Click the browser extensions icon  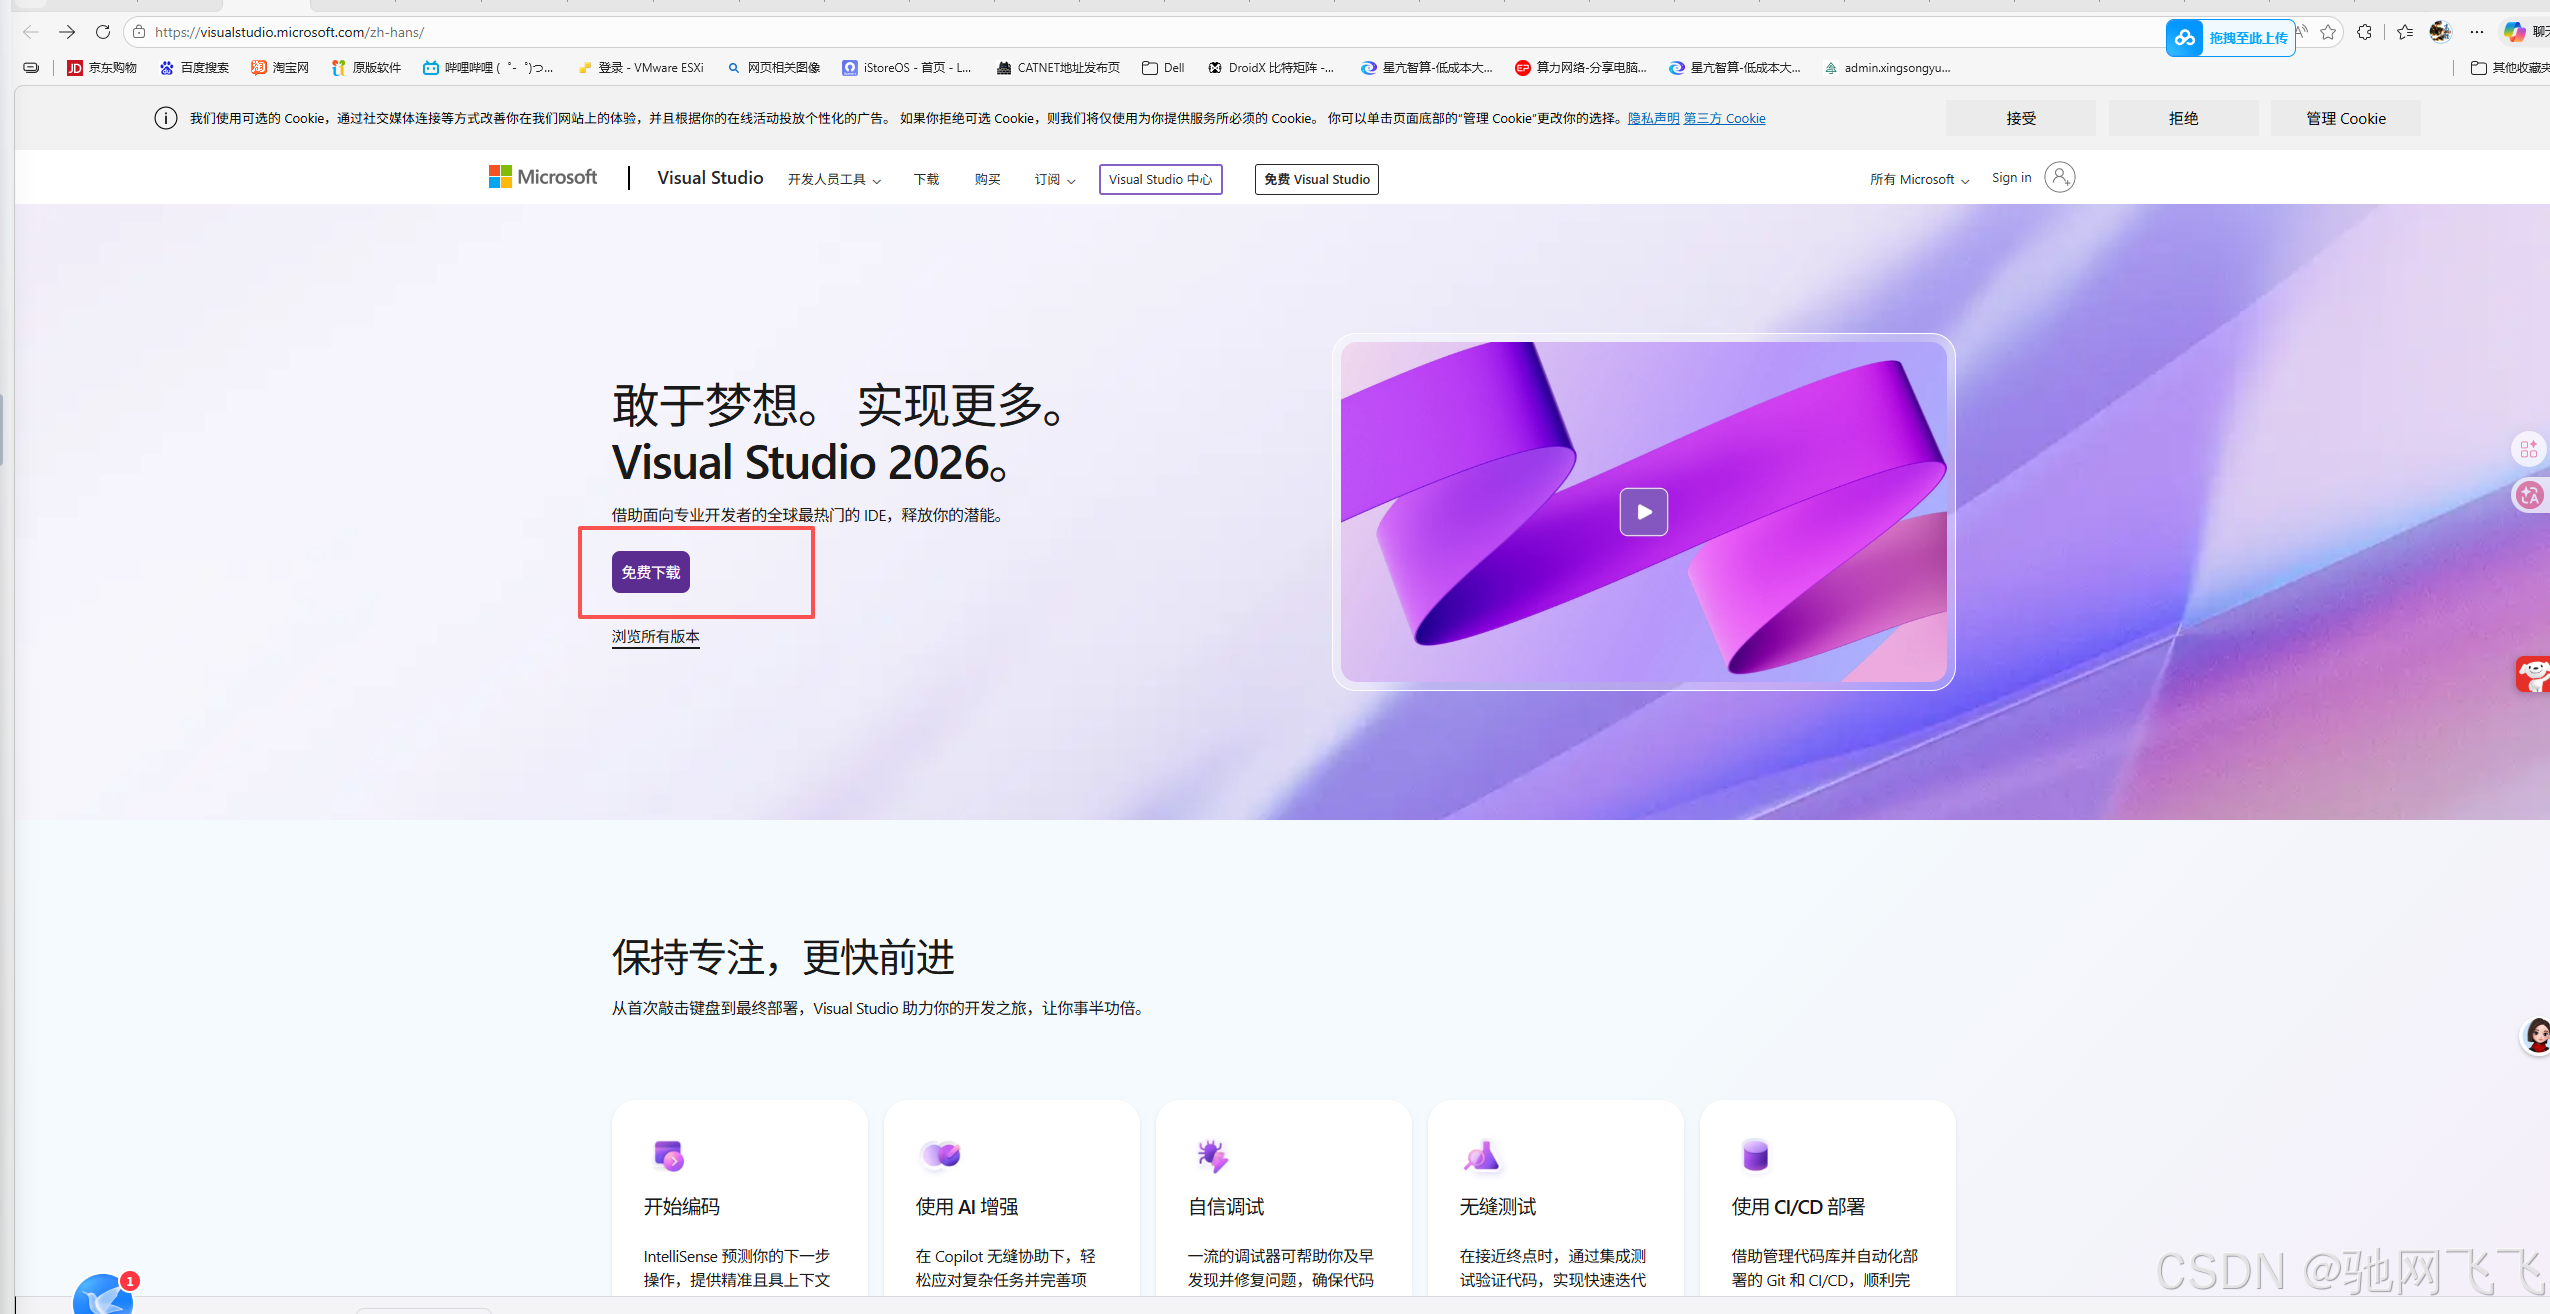tap(2365, 31)
